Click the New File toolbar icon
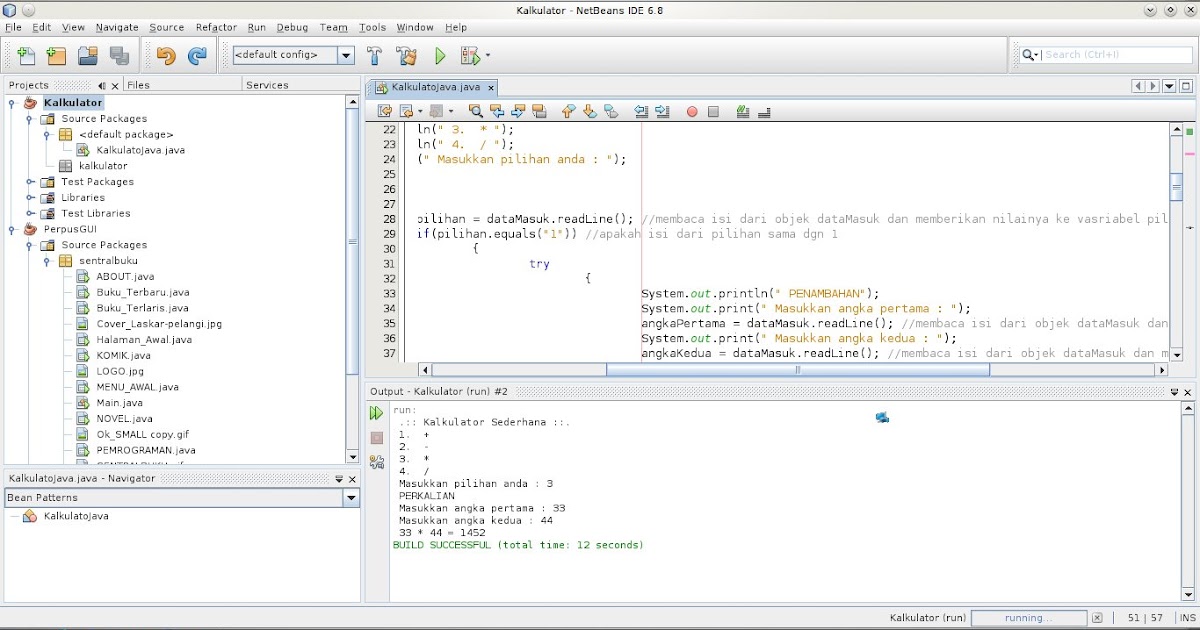1200x630 pixels. (x=26, y=56)
